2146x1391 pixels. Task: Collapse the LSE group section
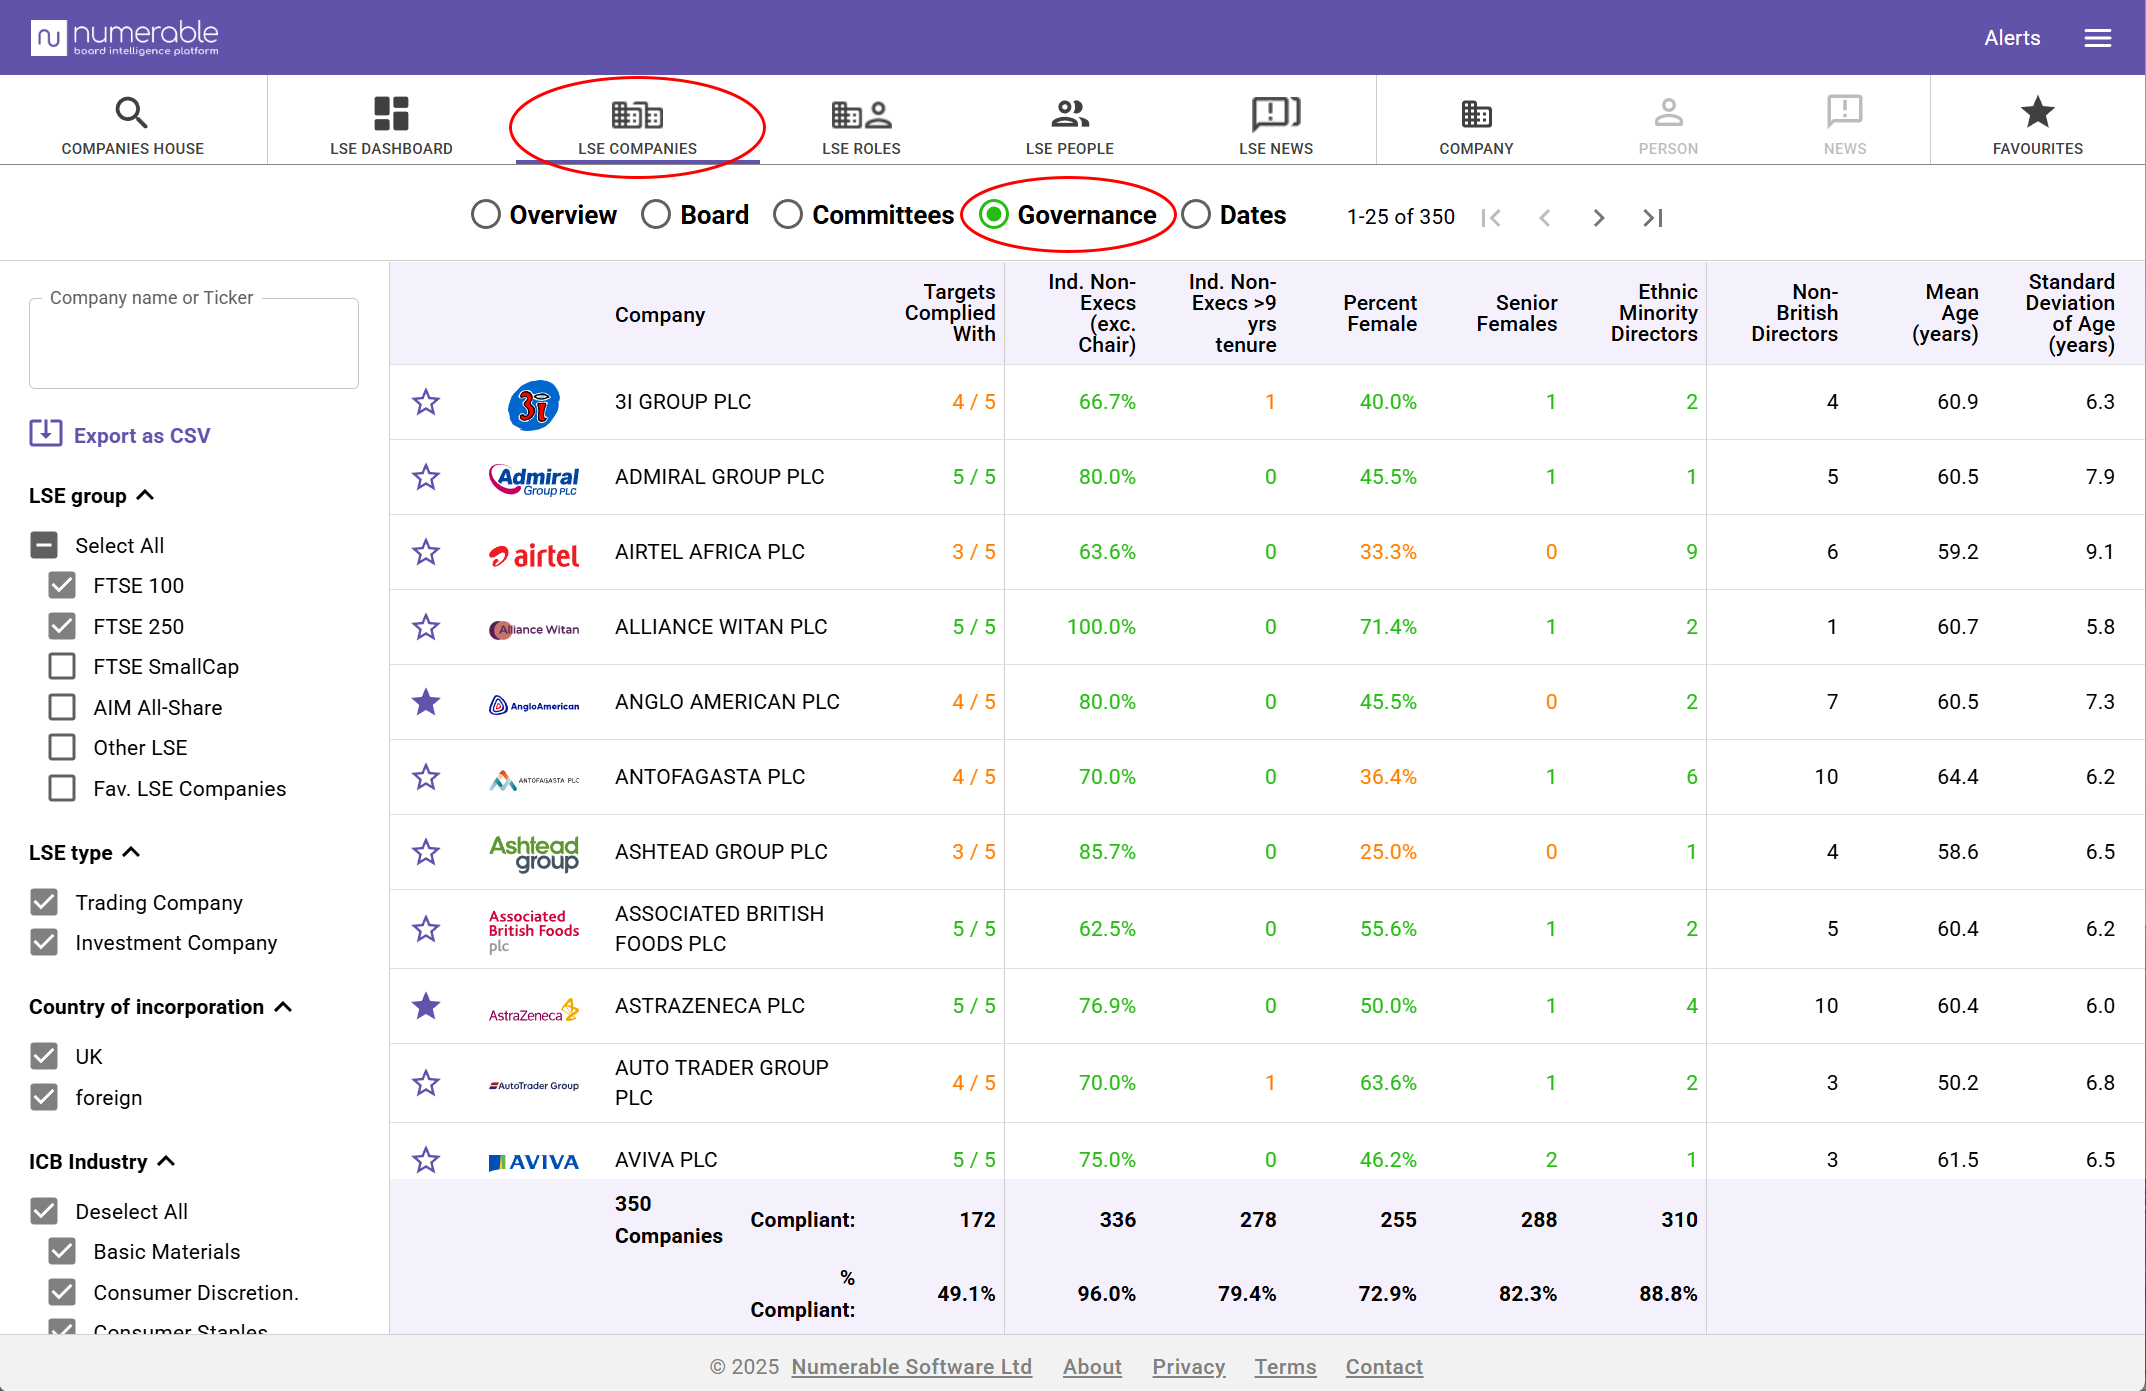146,495
